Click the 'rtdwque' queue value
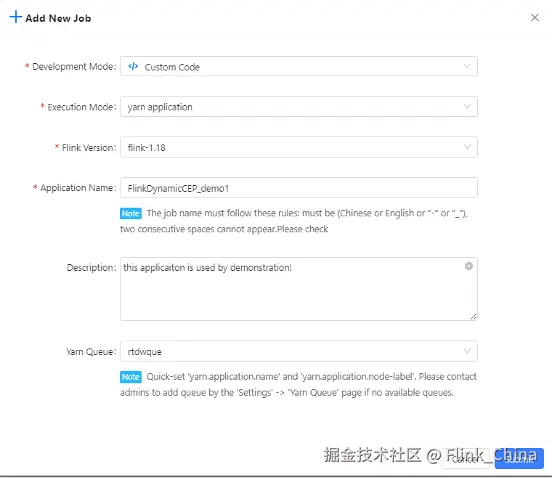The width and height of the screenshot is (552, 478). pos(144,352)
